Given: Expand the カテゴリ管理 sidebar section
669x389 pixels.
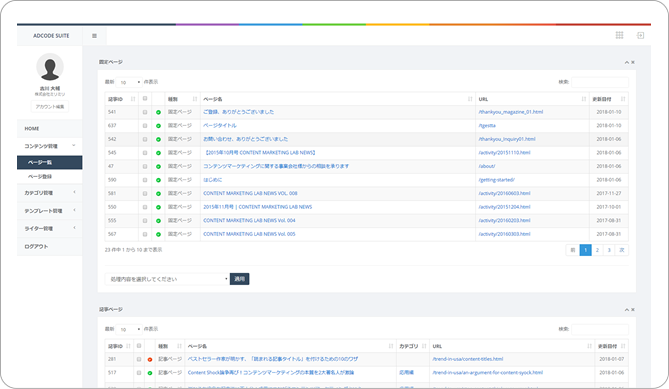Looking at the screenshot, I should click(x=49, y=193).
